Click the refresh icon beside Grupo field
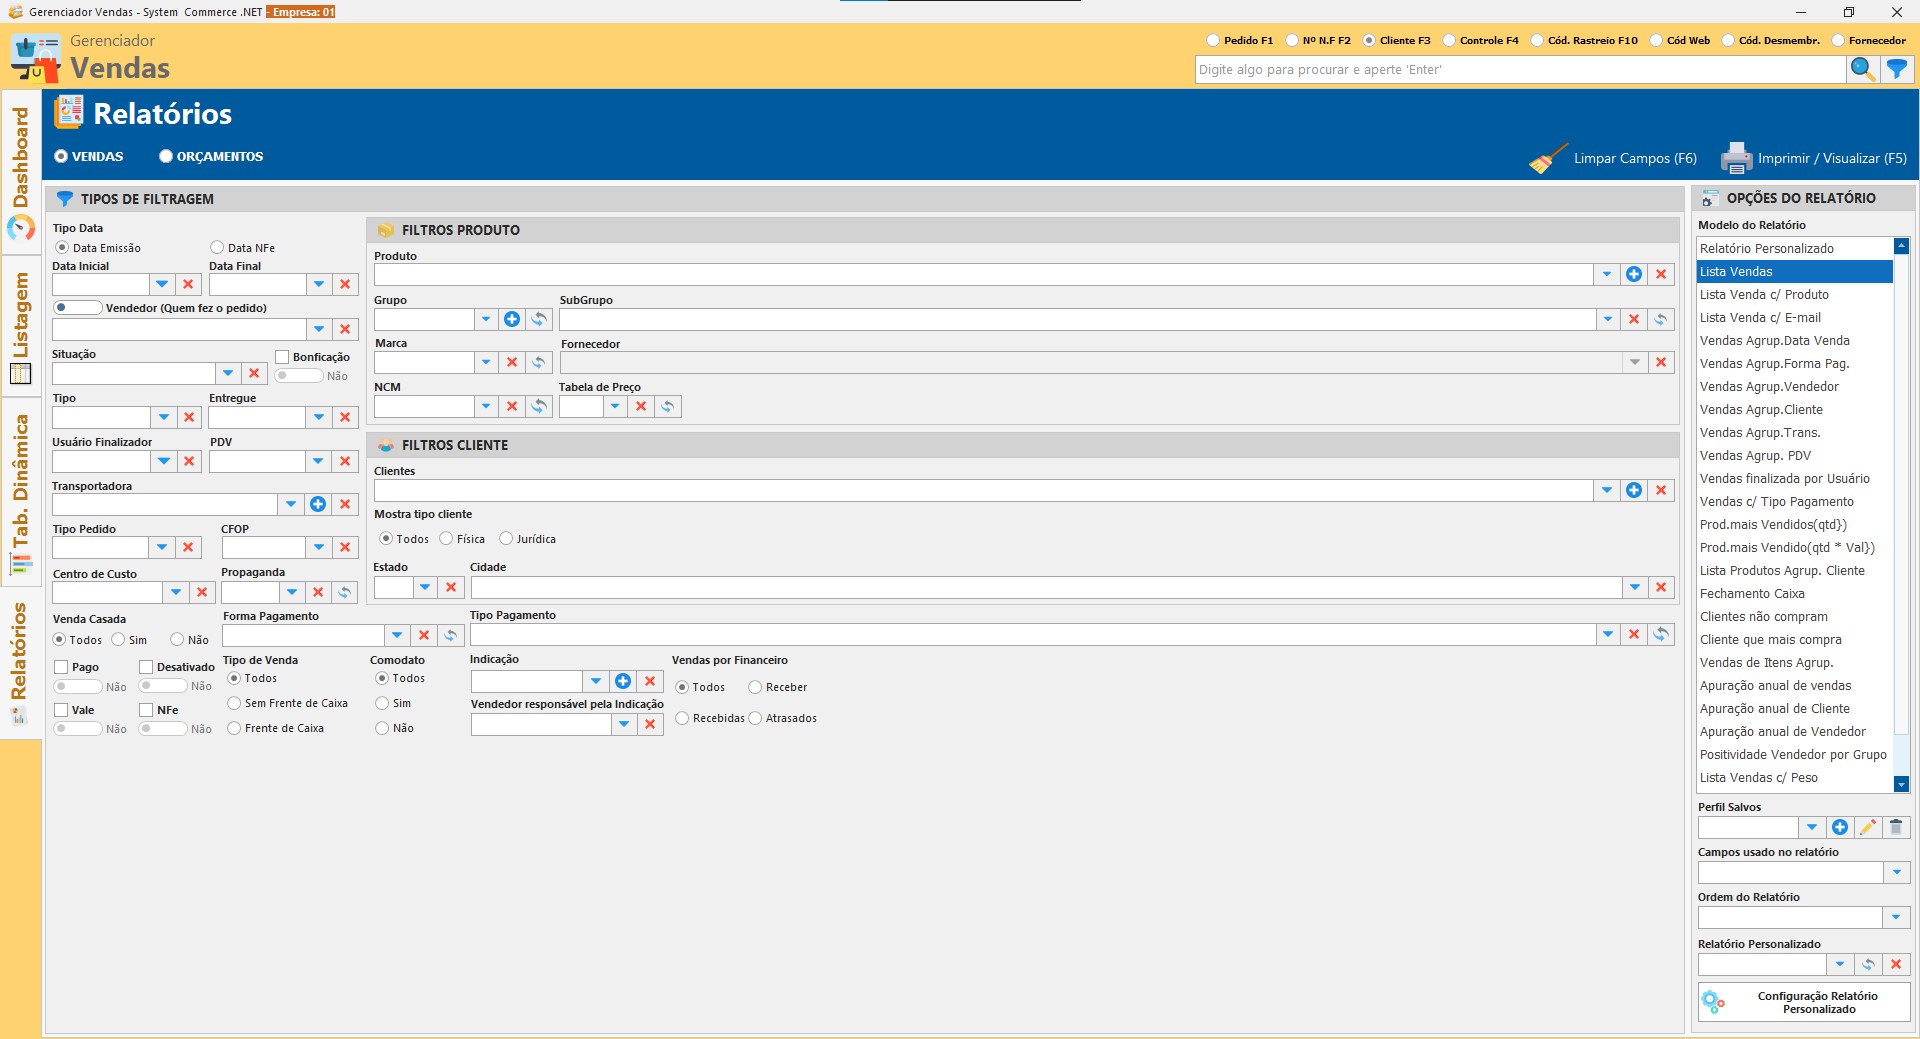This screenshot has height=1039, width=1920. (x=539, y=319)
